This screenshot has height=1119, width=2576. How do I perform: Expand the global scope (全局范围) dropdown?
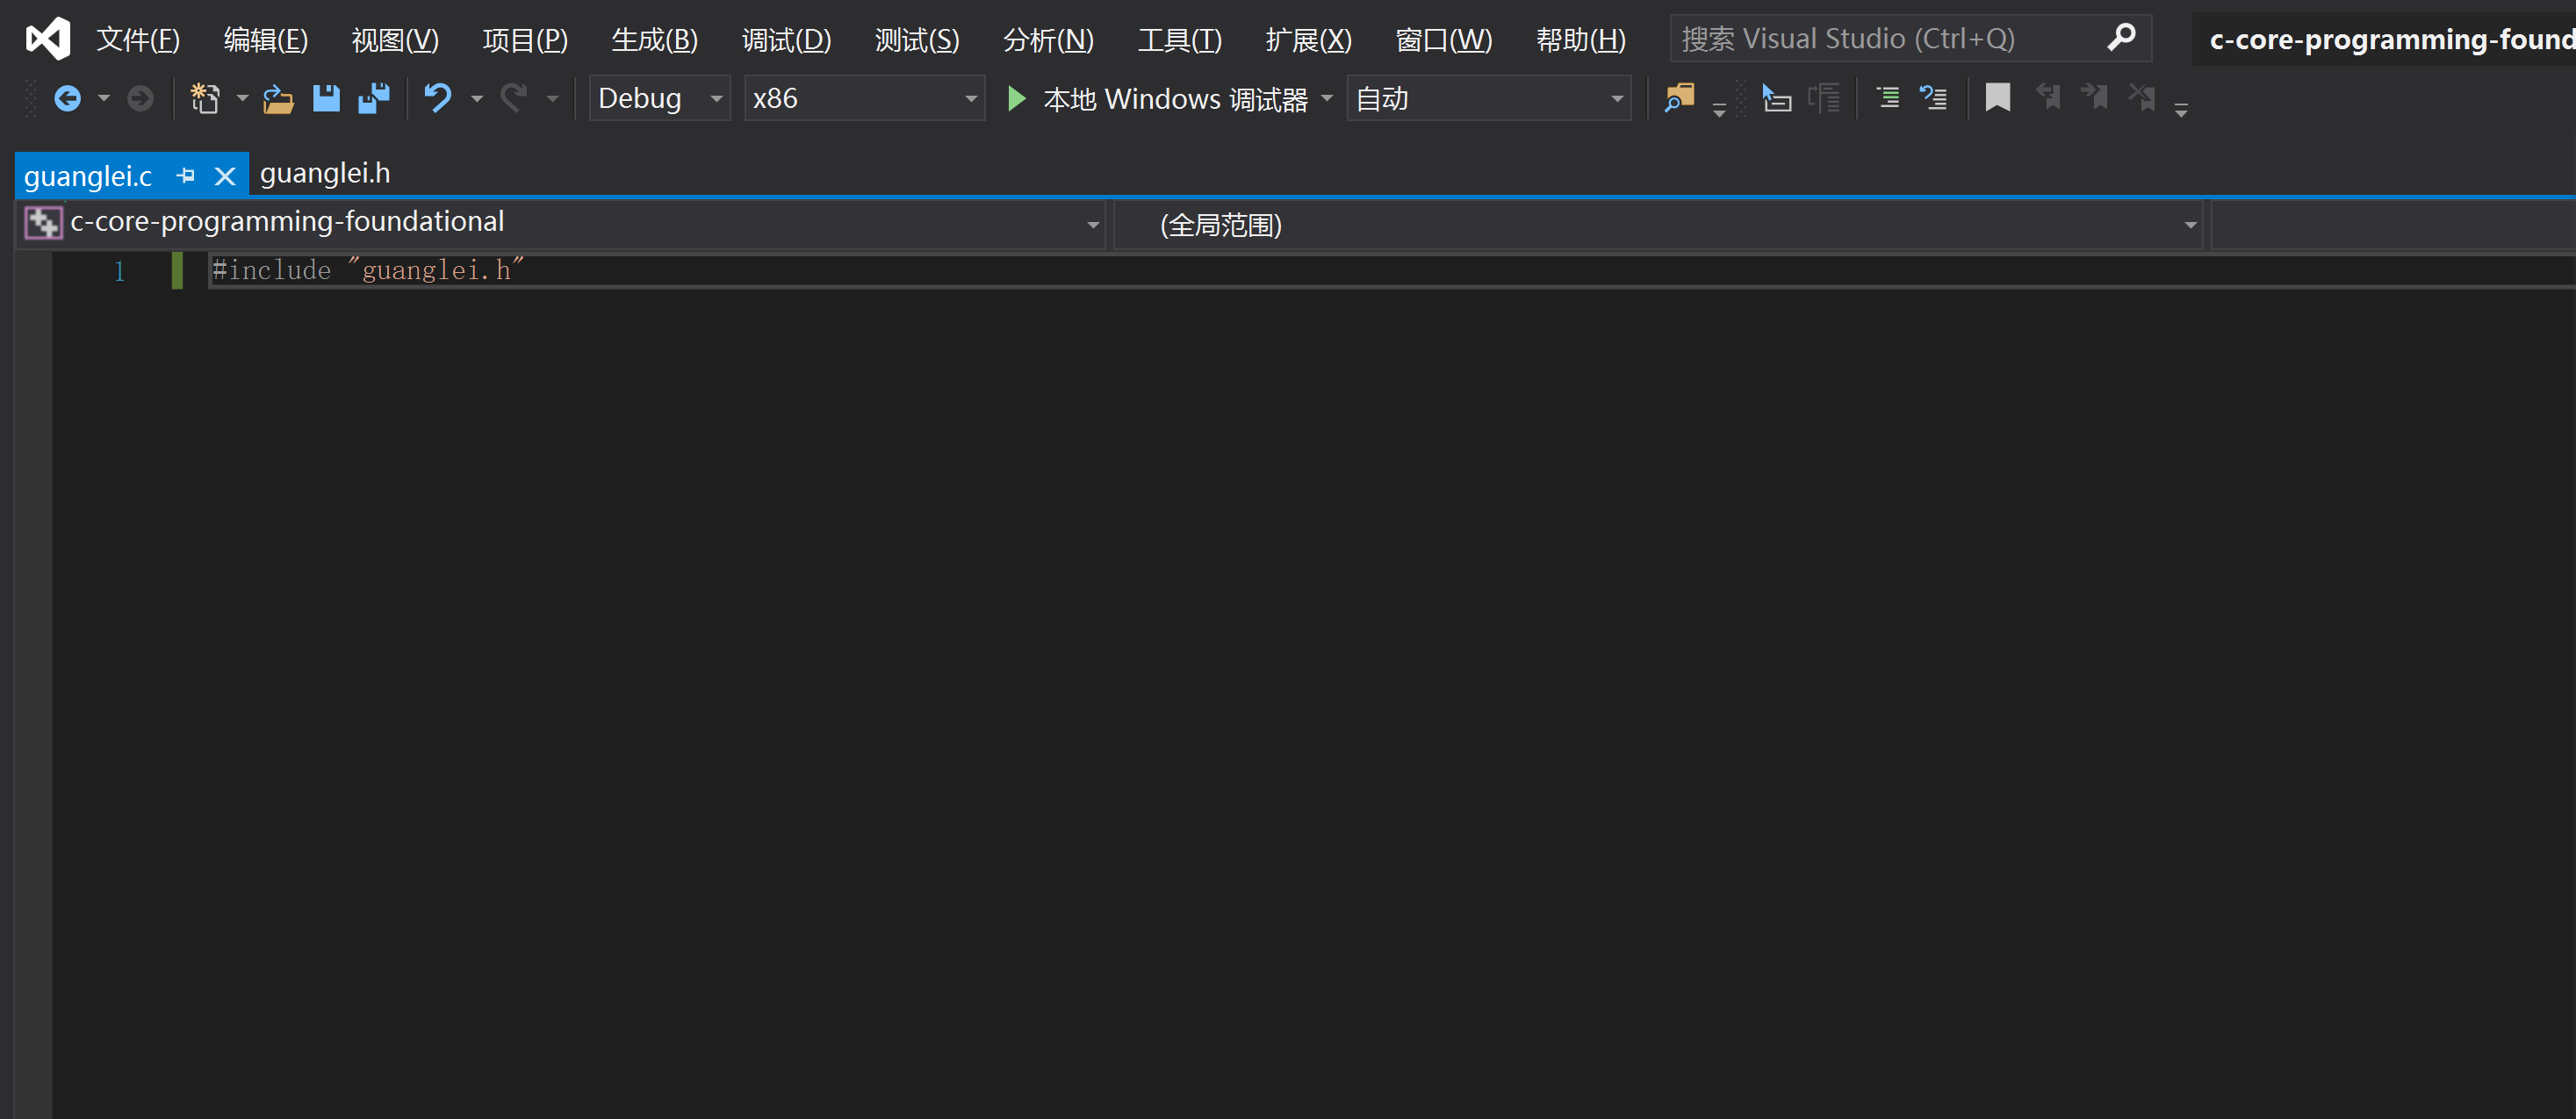coord(2189,225)
